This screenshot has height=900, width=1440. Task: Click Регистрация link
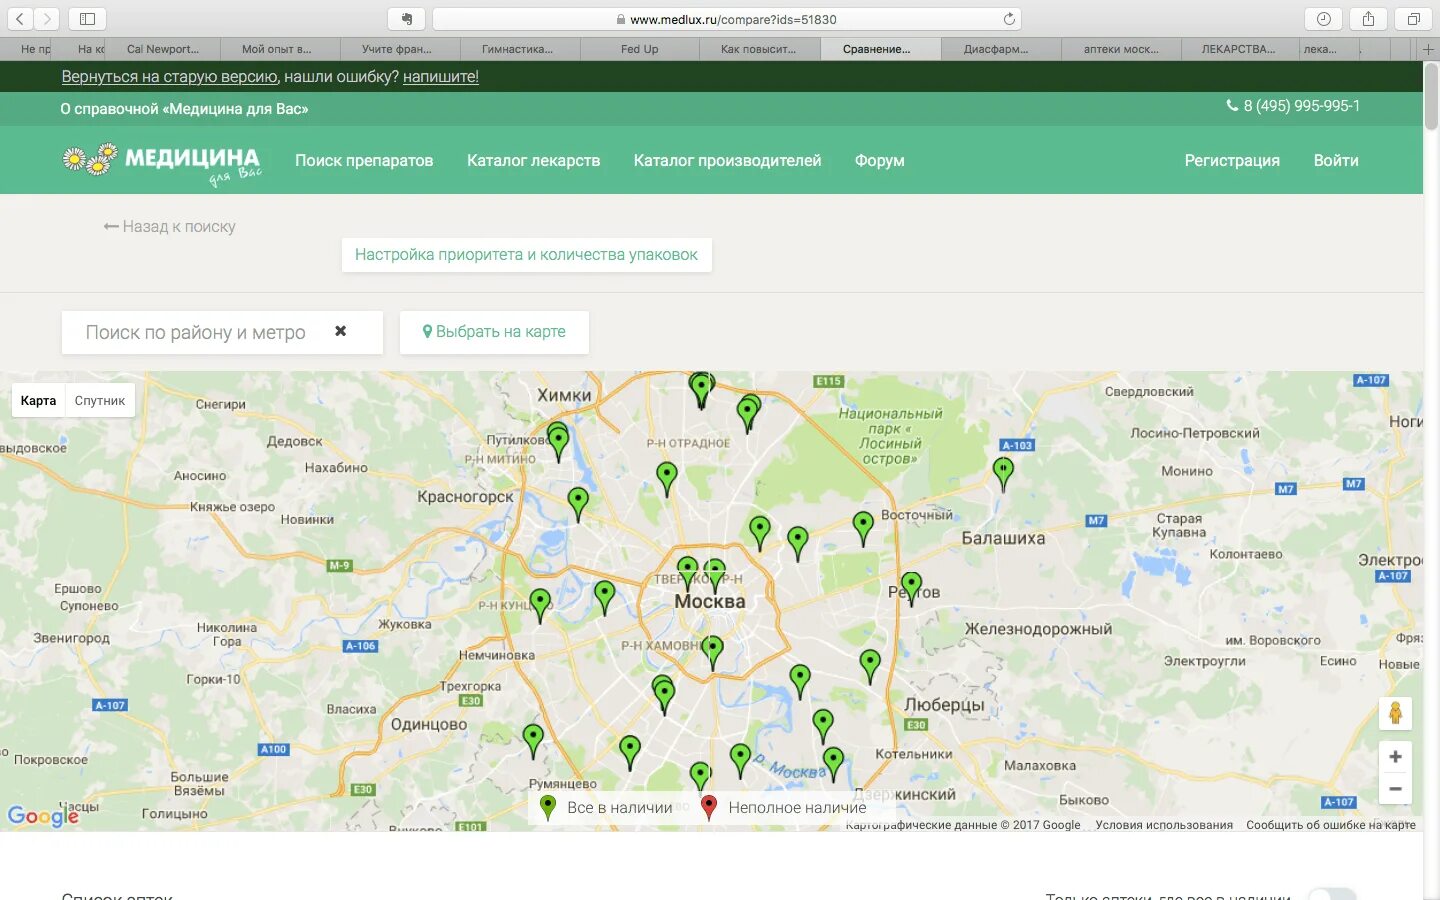(x=1232, y=160)
